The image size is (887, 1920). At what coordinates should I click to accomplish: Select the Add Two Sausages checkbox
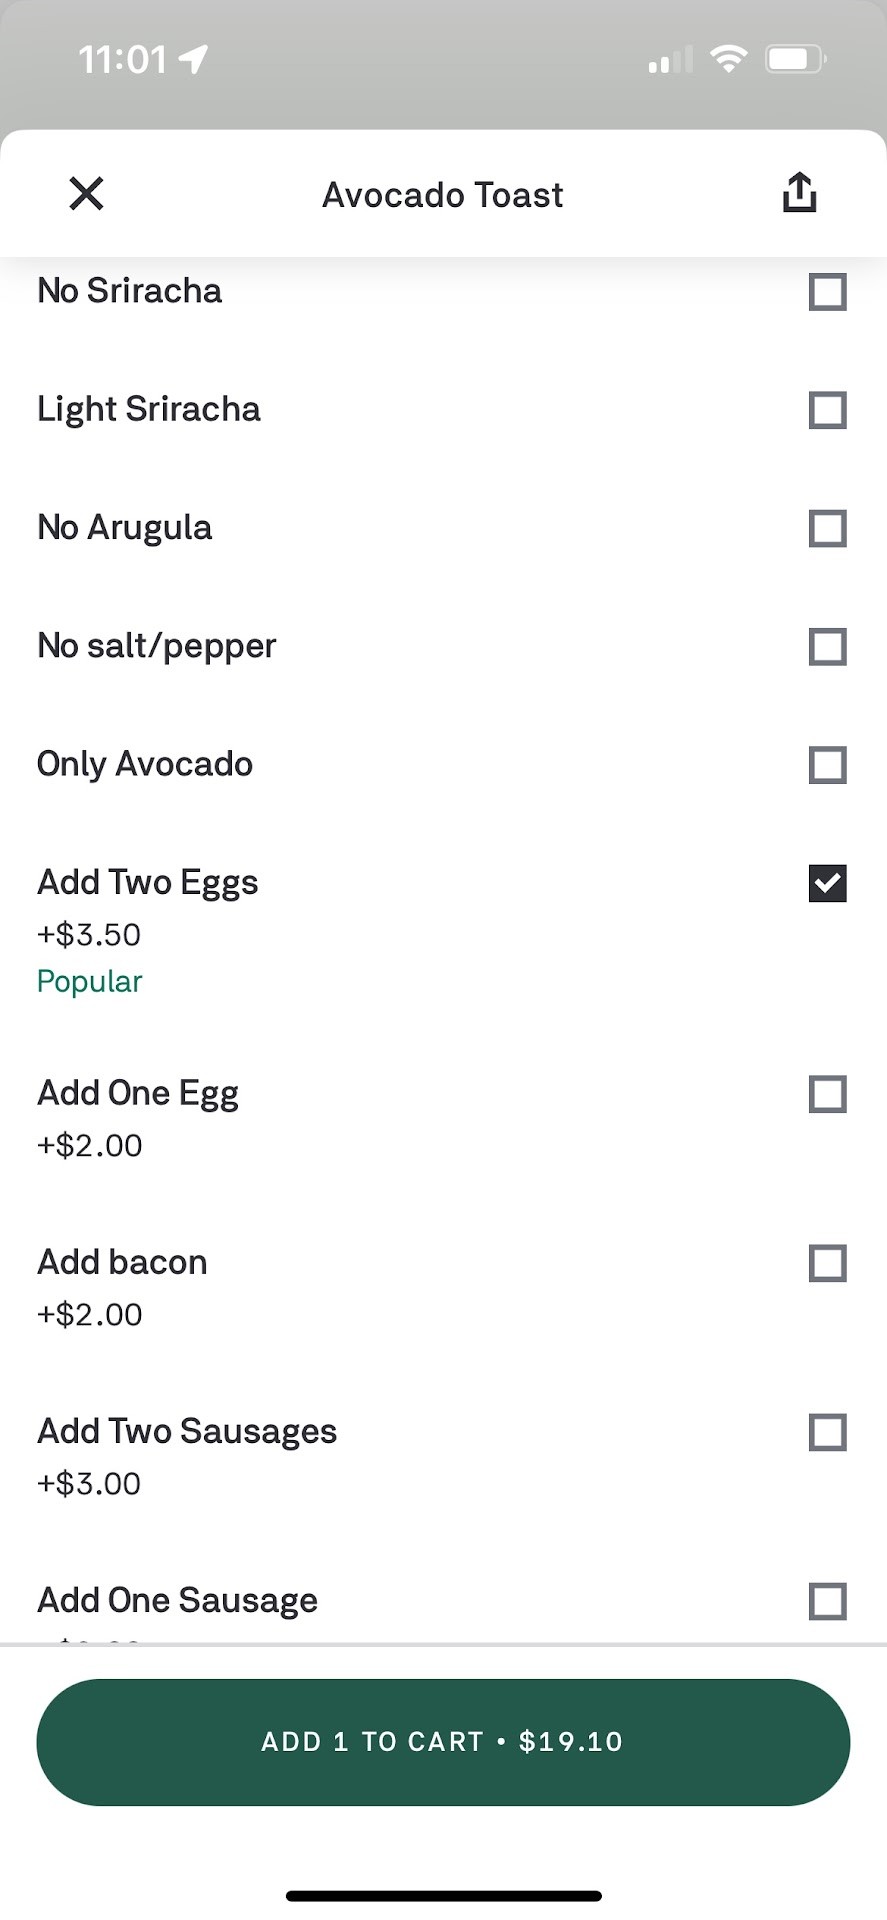(827, 1432)
